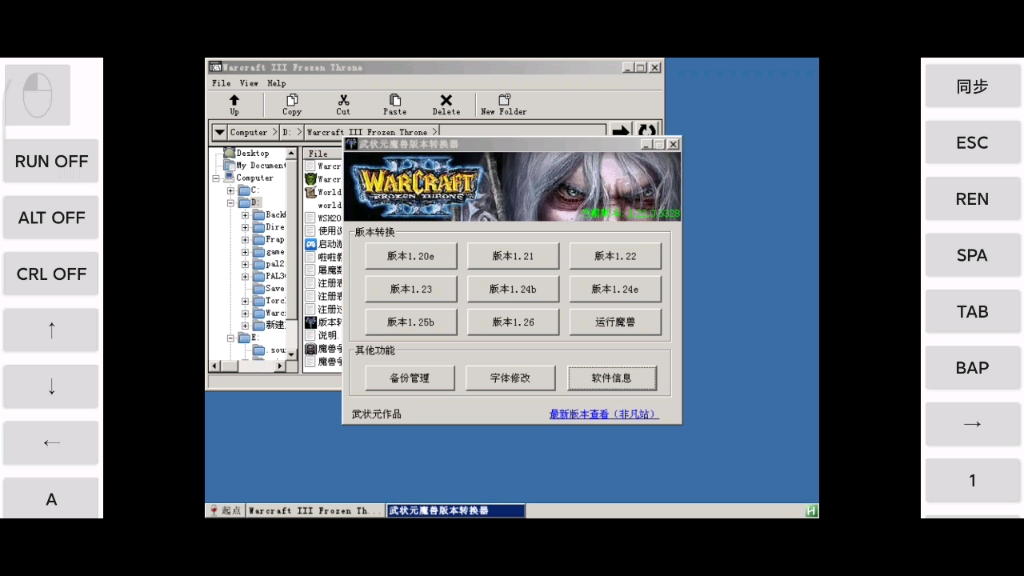Open 字体修改 font editor
1024x576 pixels.
510,378
